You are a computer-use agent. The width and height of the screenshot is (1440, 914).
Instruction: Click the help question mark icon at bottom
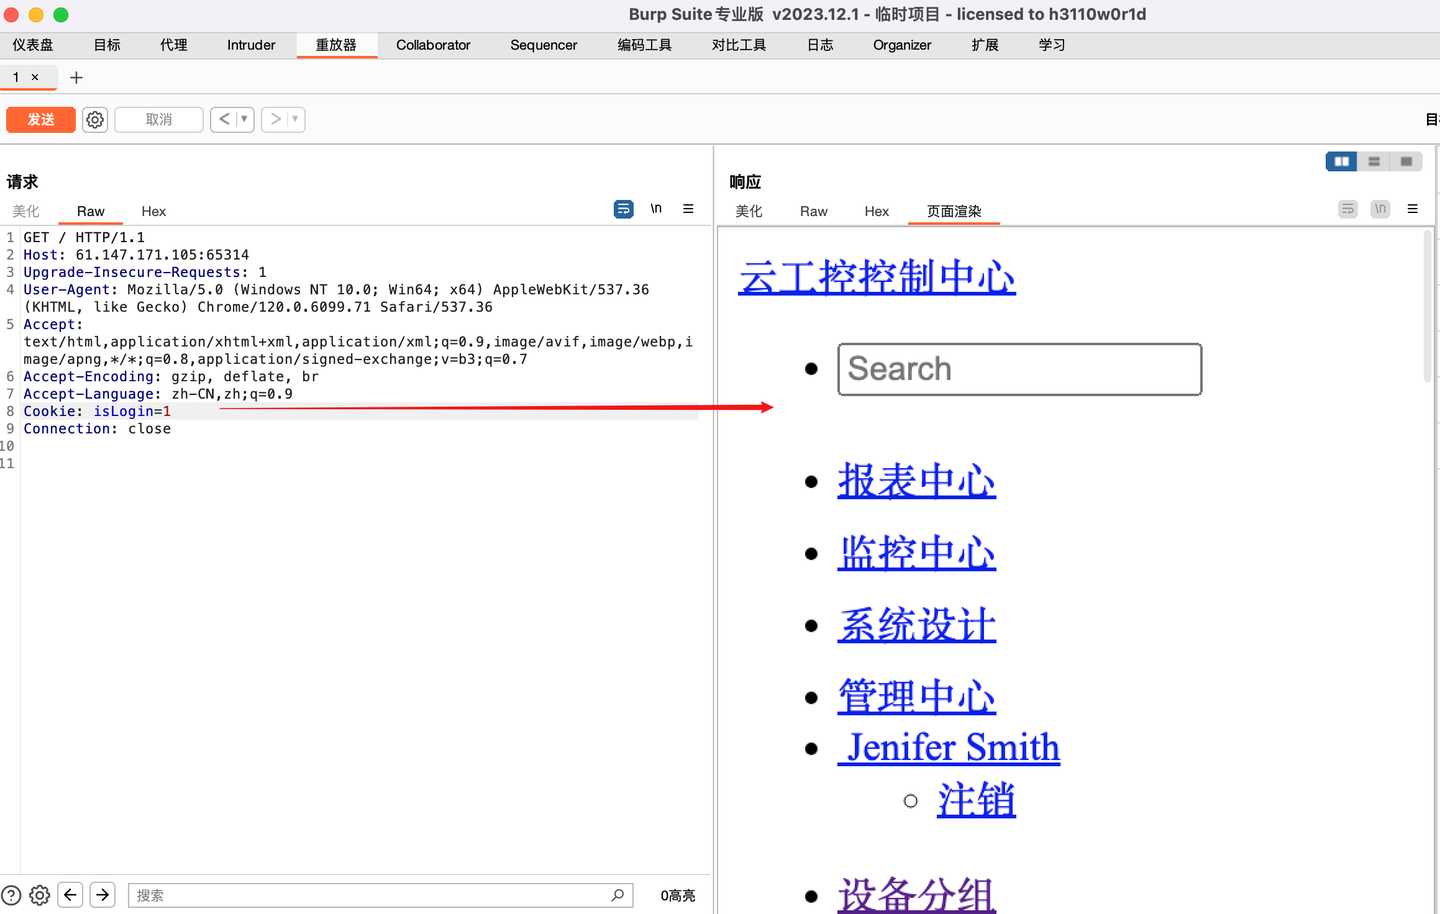(x=10, y=895)
